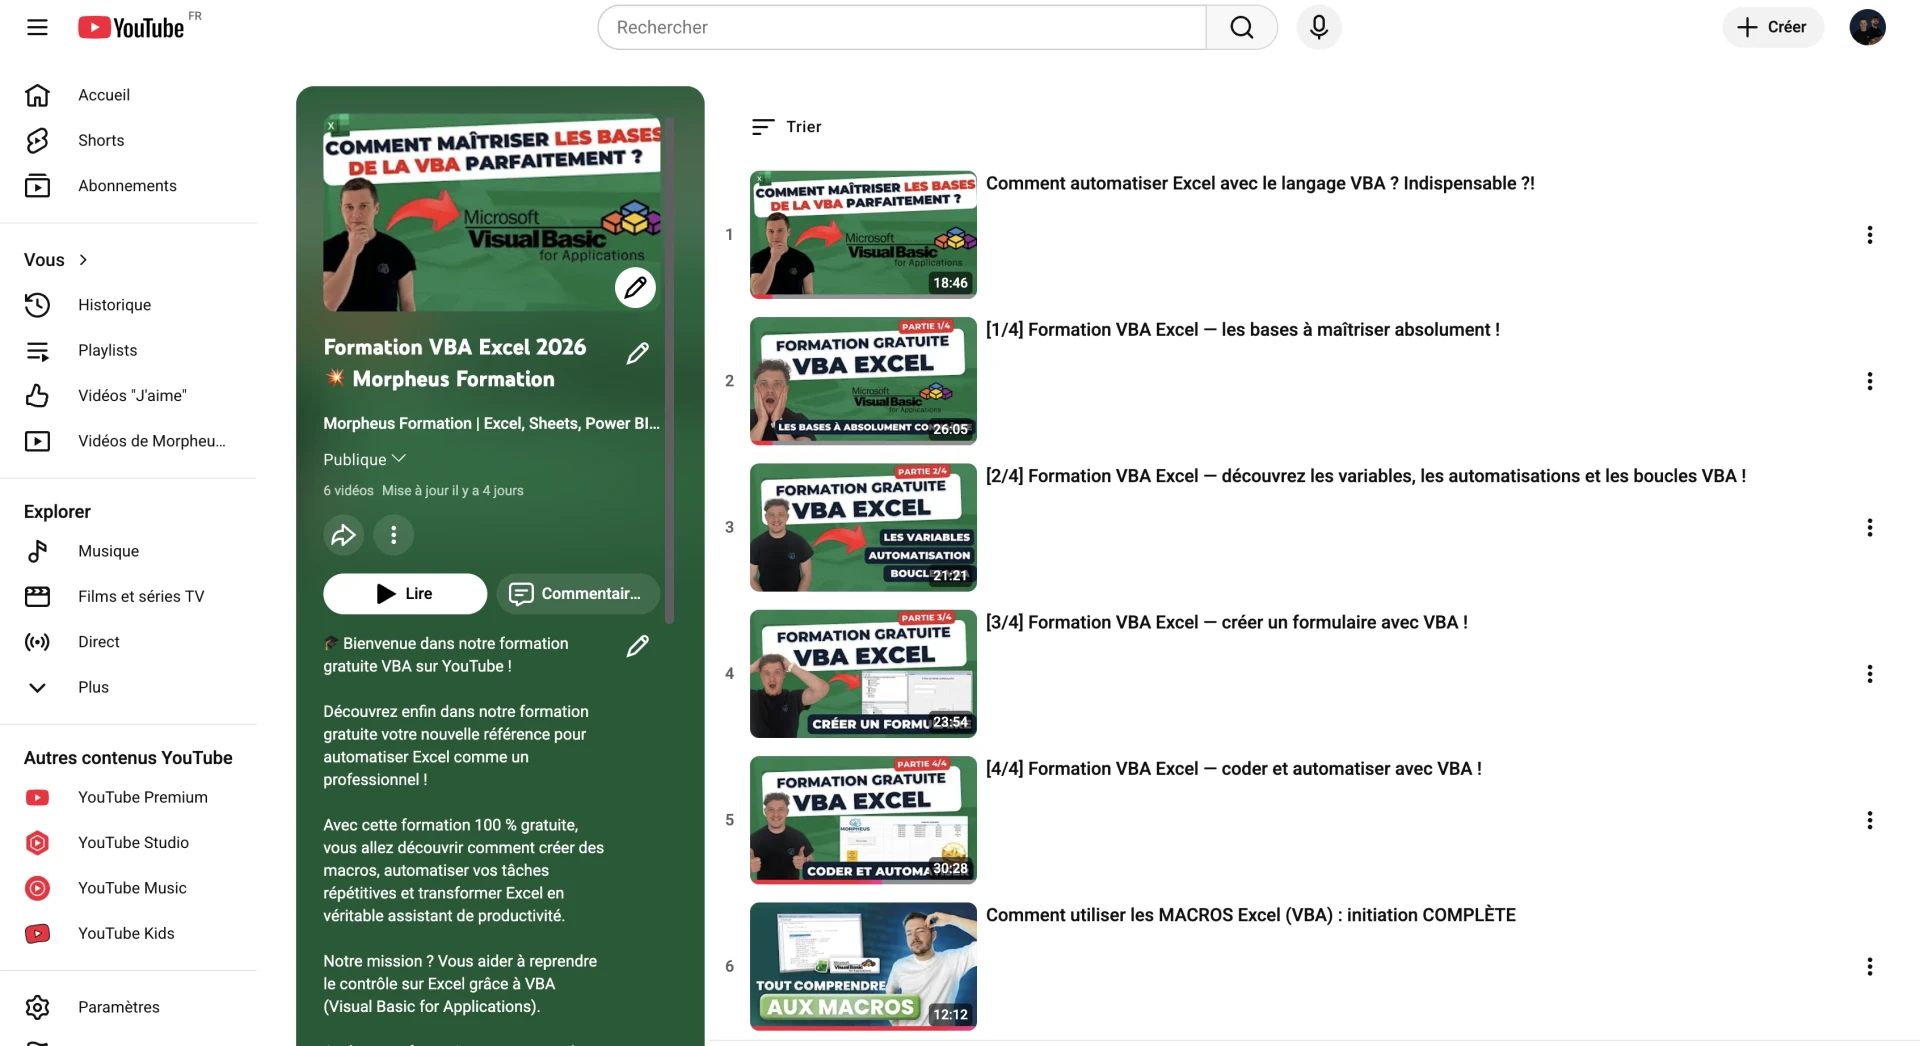Click the Créer button

pos(1772,27)
